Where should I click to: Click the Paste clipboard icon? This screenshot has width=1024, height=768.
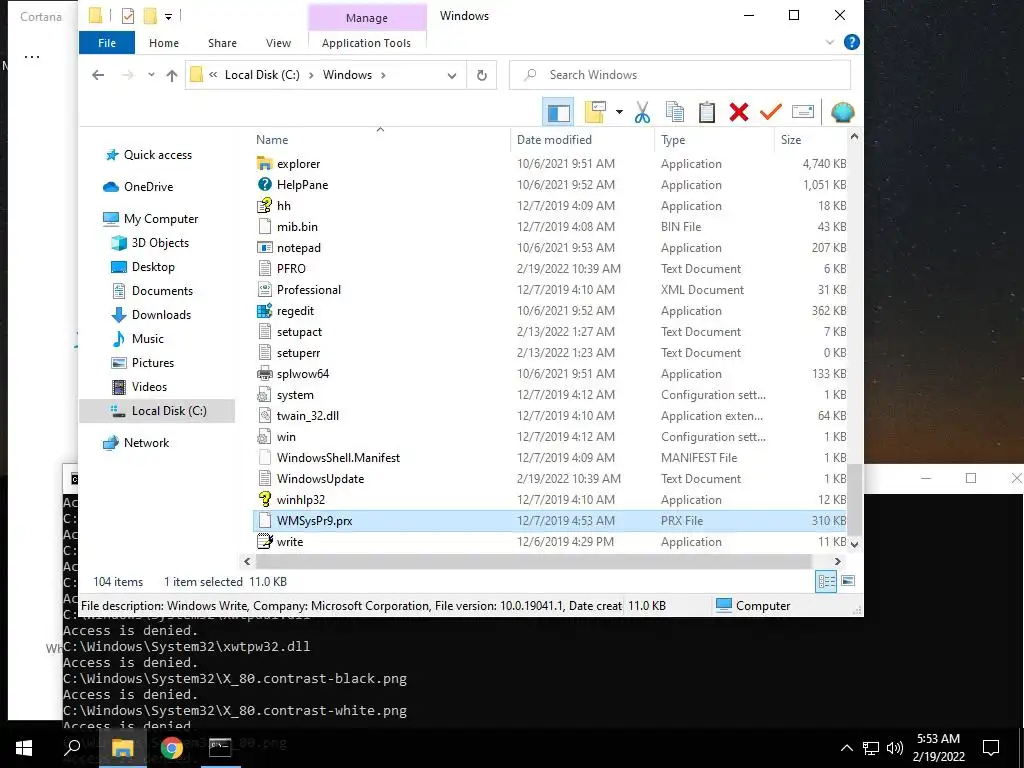pos(707,112)
